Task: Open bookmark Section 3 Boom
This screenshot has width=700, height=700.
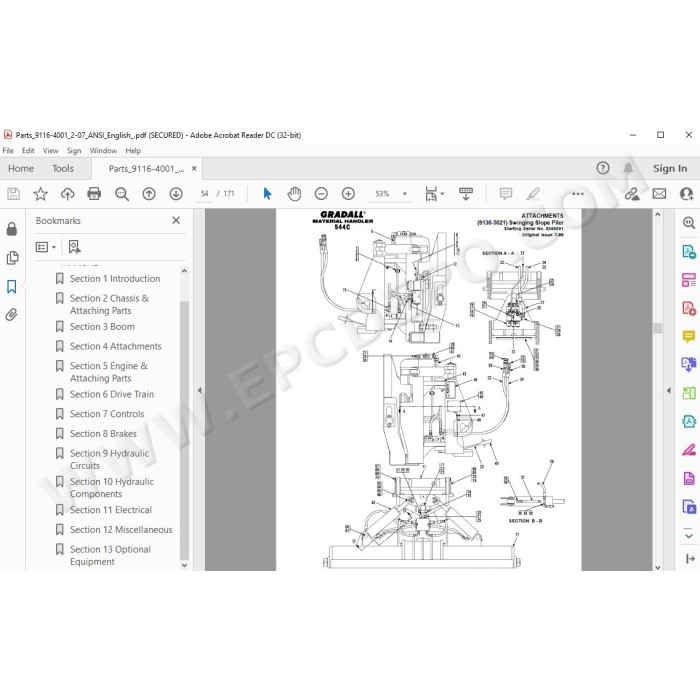Action: (102, 327)
